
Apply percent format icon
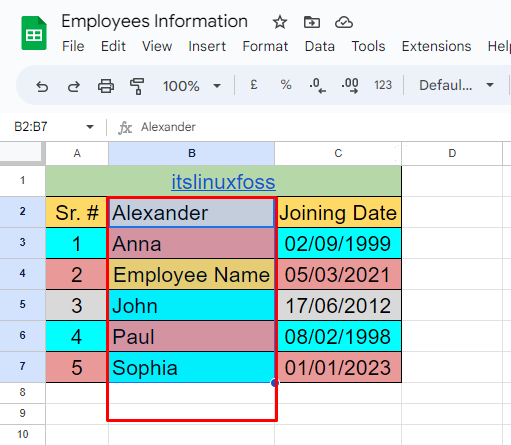tap(286, 85)
